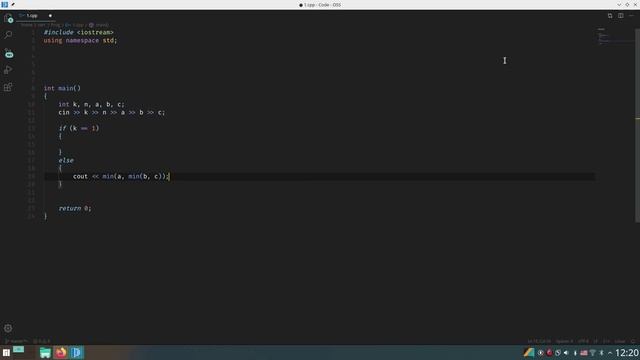Select the 1.cpp editor tab

coord(35,16)
